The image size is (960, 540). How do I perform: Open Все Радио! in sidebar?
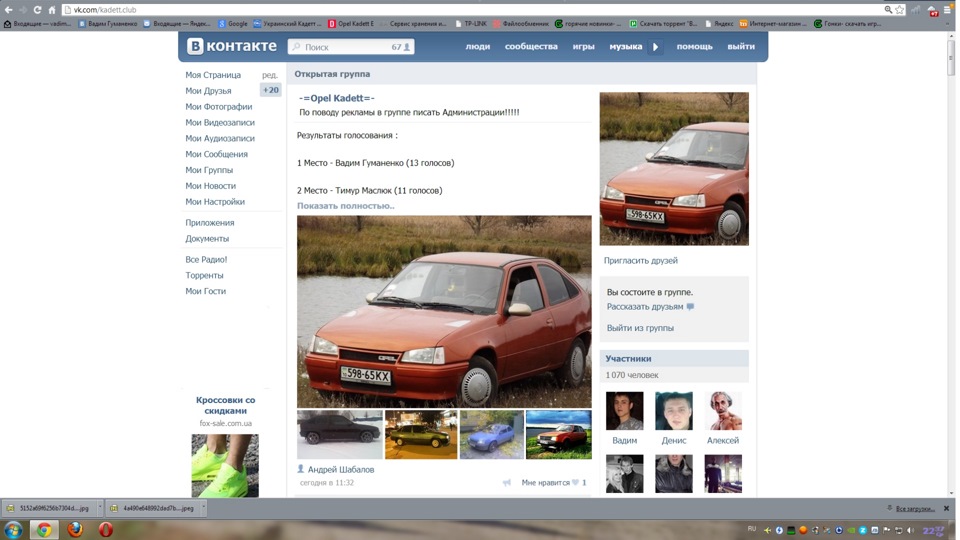[x=206, y=260]
